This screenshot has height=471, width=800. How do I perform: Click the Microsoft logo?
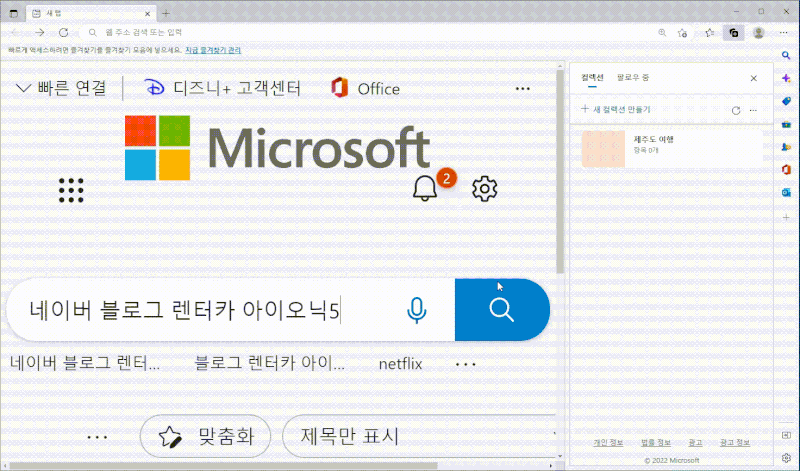pyautogui.click(x=277, y=147)
